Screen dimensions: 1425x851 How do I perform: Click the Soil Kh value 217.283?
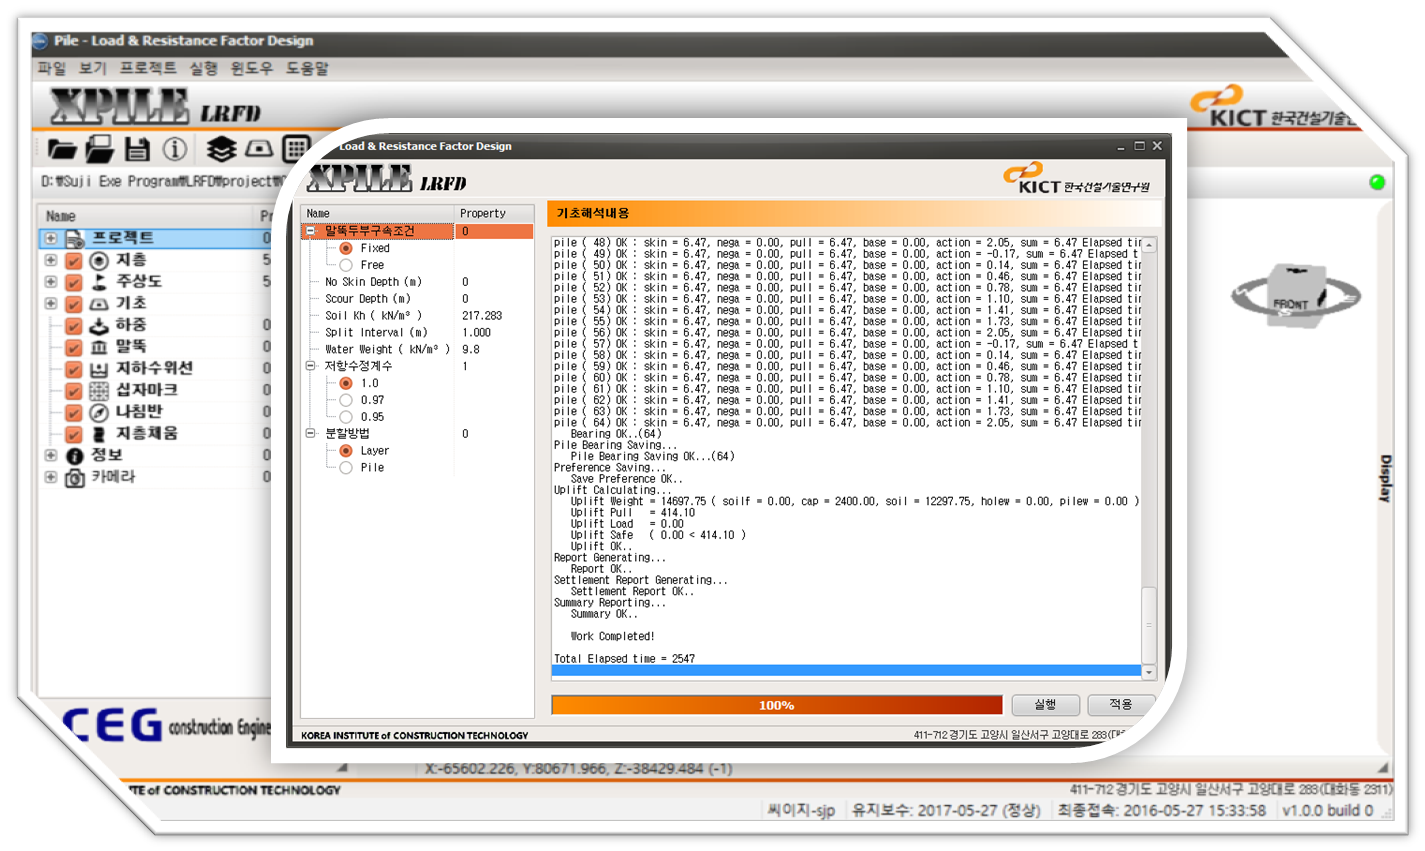pos(482,316)
